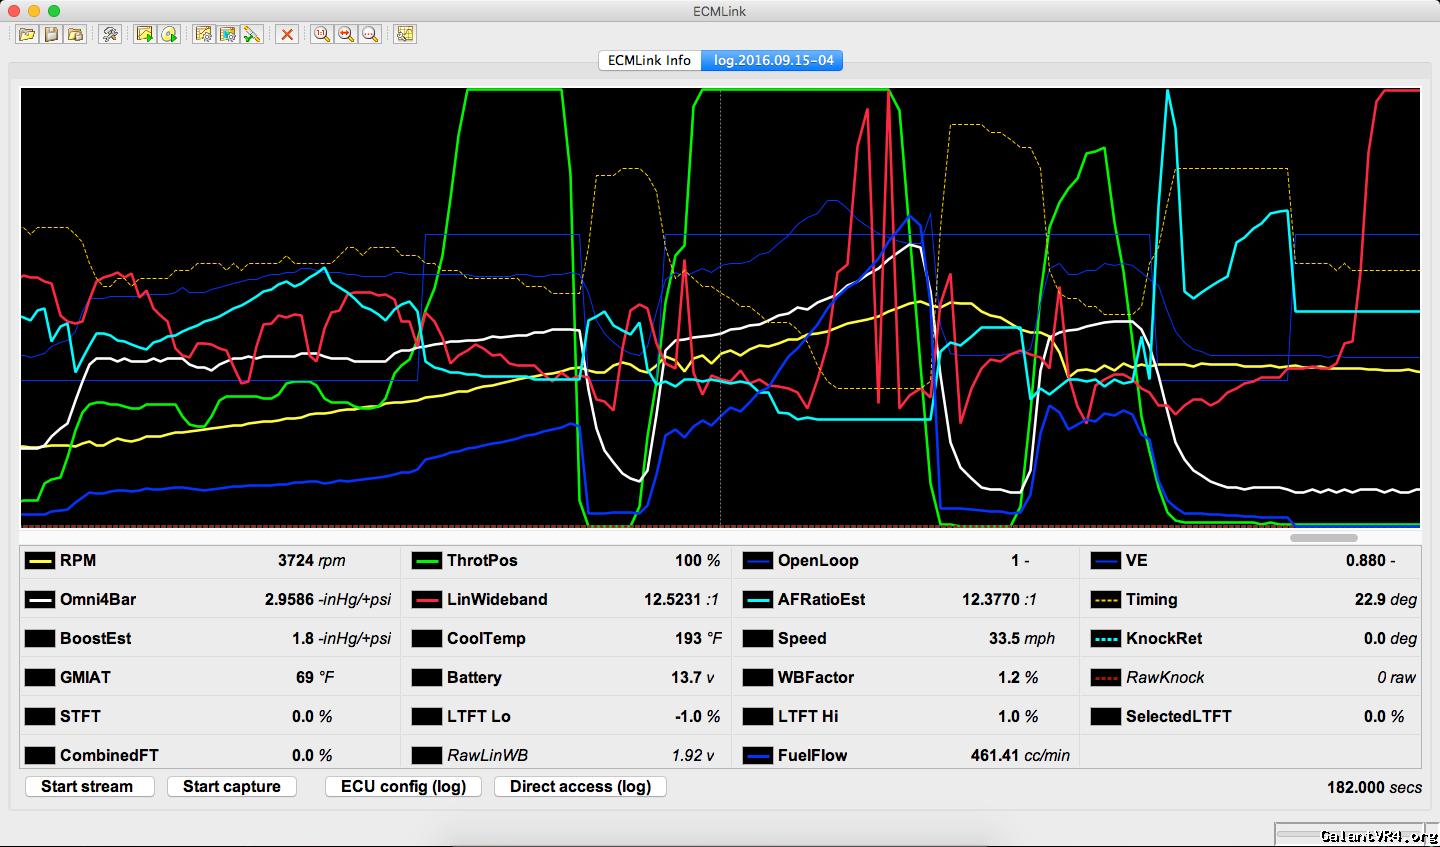Select the GMIAT label in the legend
The image size is (1440, 847).
85,678
